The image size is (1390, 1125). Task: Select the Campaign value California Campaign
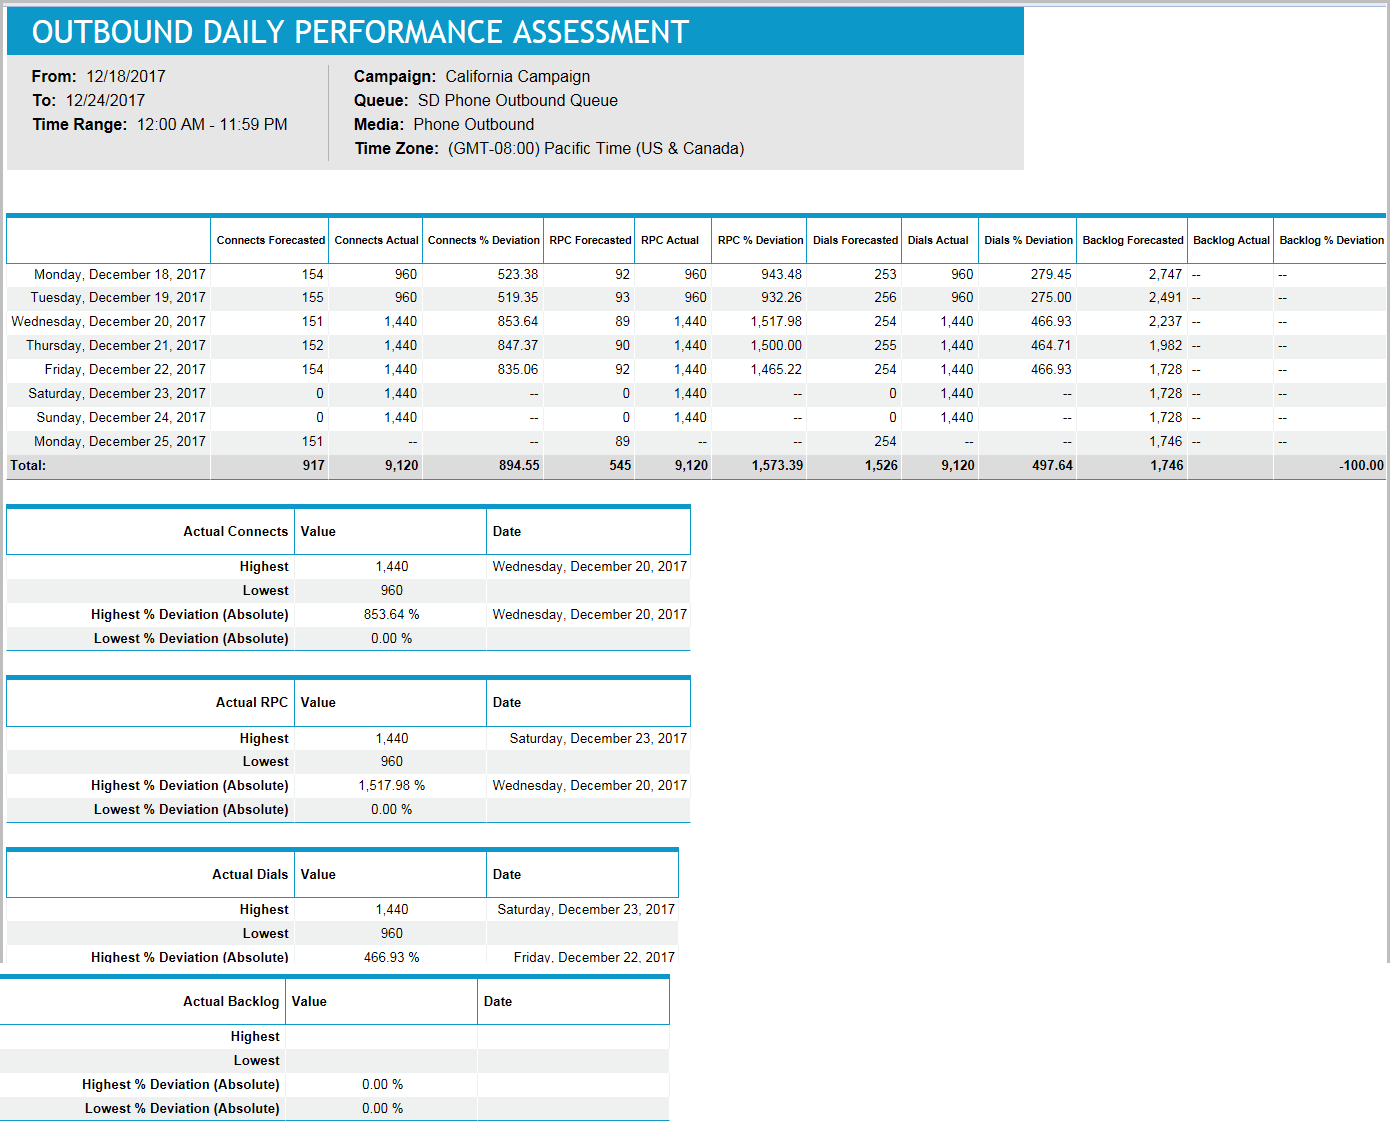click(518, 76)
